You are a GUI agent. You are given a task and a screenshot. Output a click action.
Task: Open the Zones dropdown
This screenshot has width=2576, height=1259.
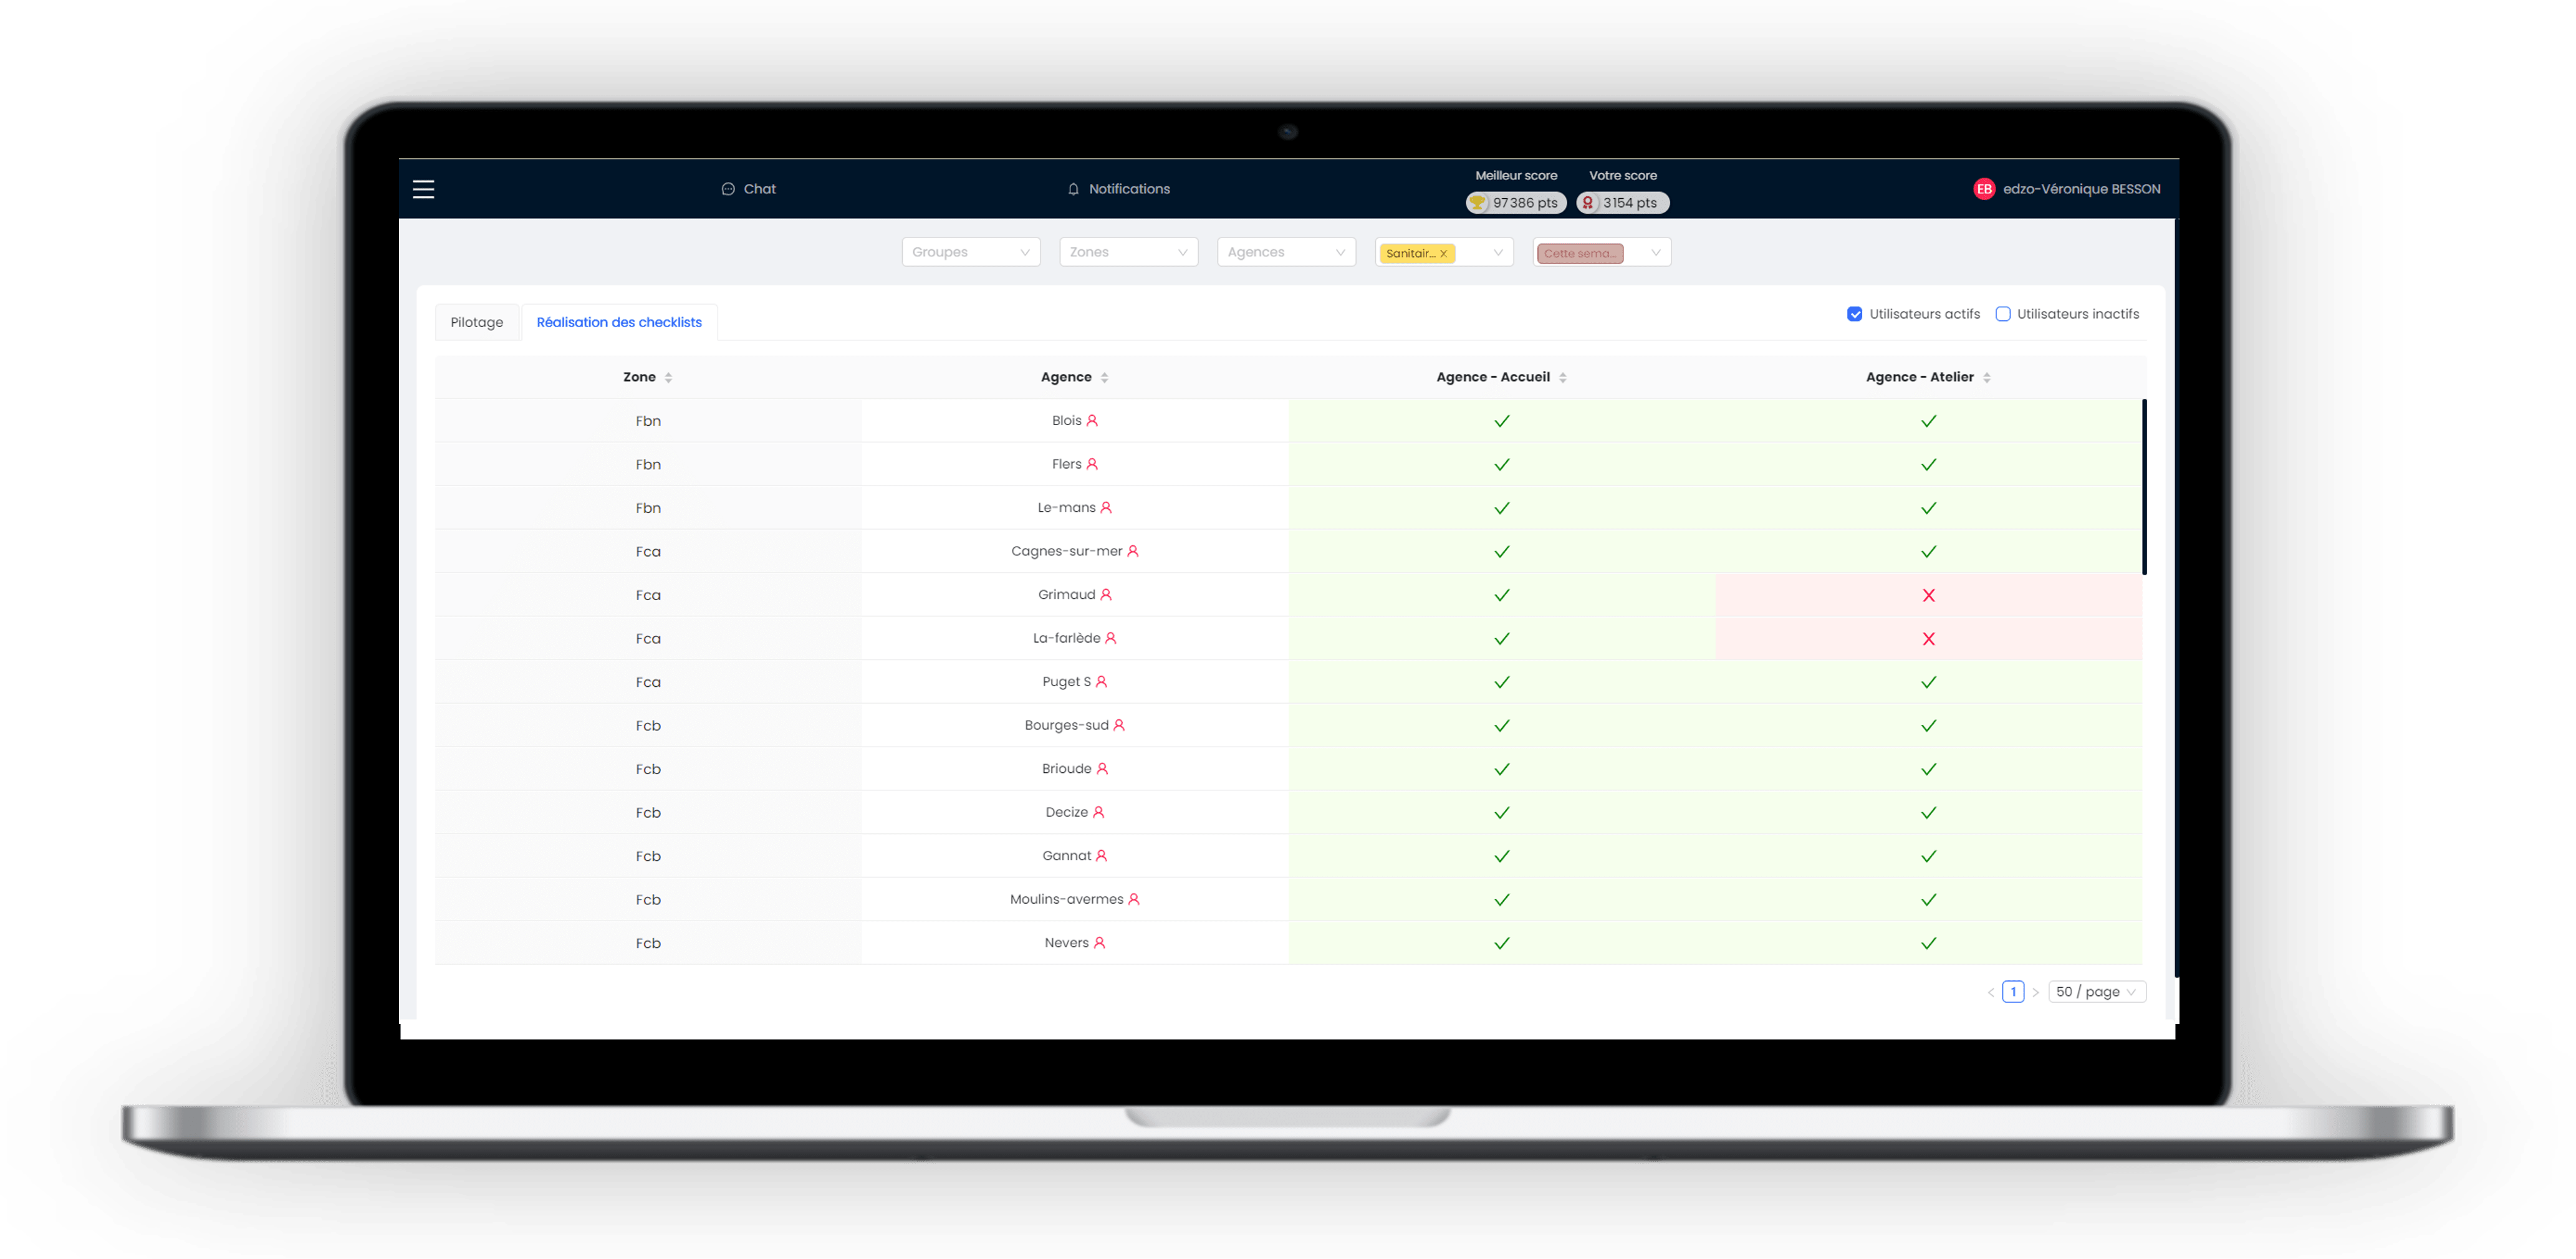(x=1128, y=252)
